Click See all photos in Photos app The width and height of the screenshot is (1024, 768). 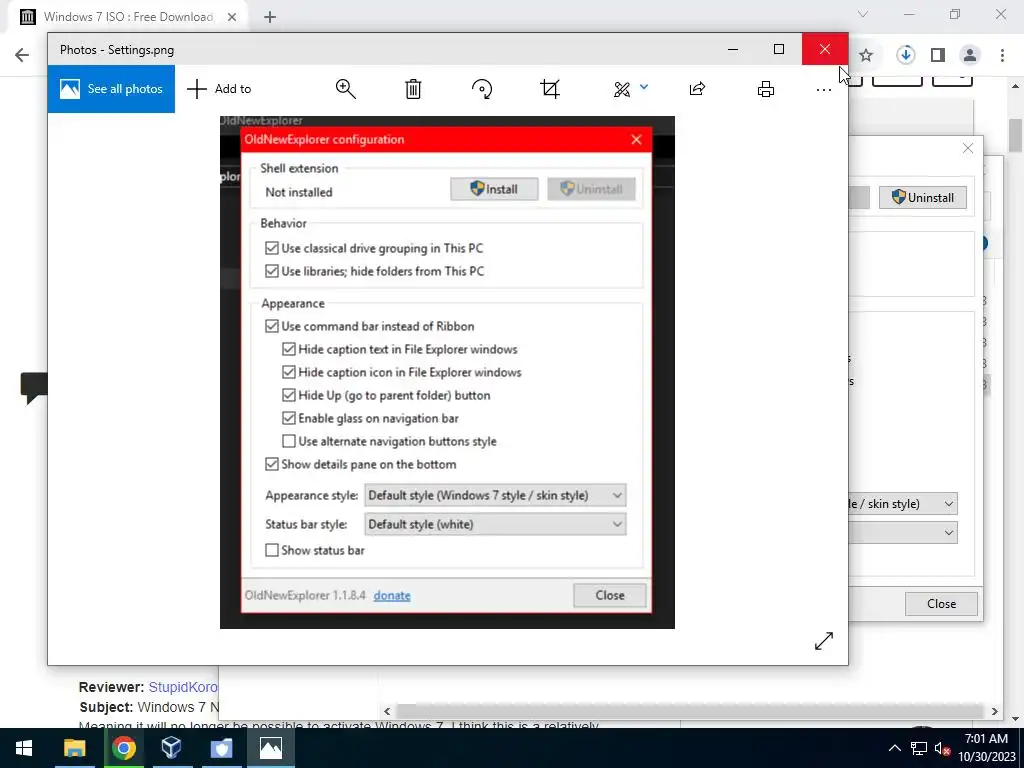click(111, 89)
